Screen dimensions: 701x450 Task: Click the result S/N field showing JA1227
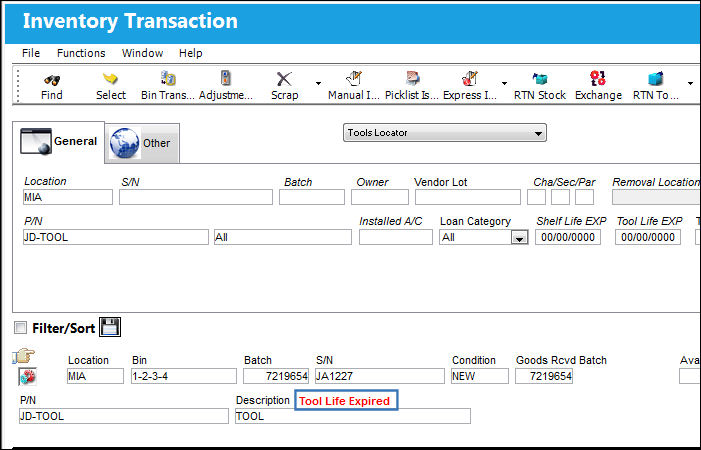click(x=380, y=376)
